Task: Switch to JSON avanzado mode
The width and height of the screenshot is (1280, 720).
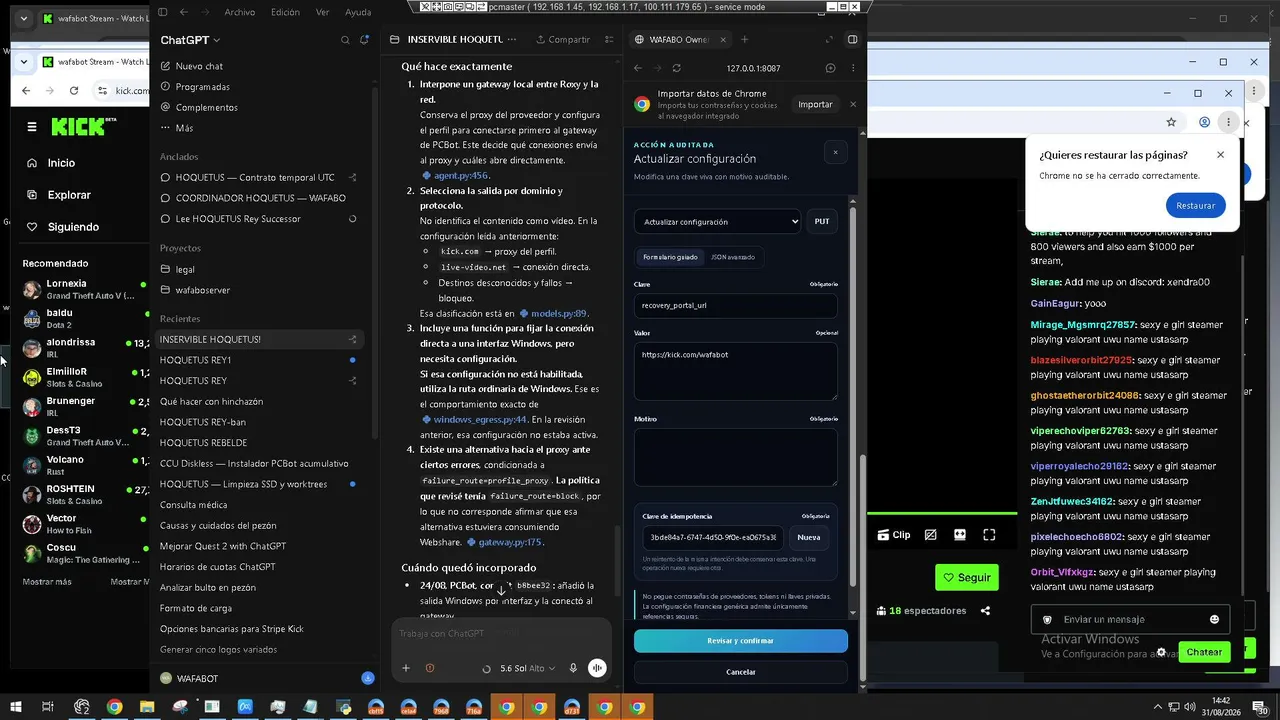Action: (733, 257)
